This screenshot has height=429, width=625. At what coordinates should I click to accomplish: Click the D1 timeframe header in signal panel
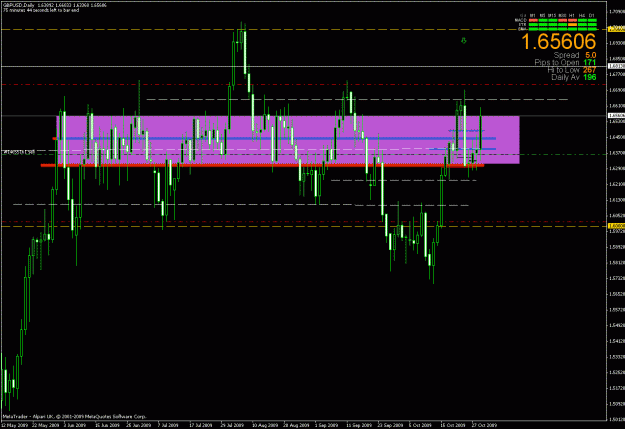click(592, 16)
